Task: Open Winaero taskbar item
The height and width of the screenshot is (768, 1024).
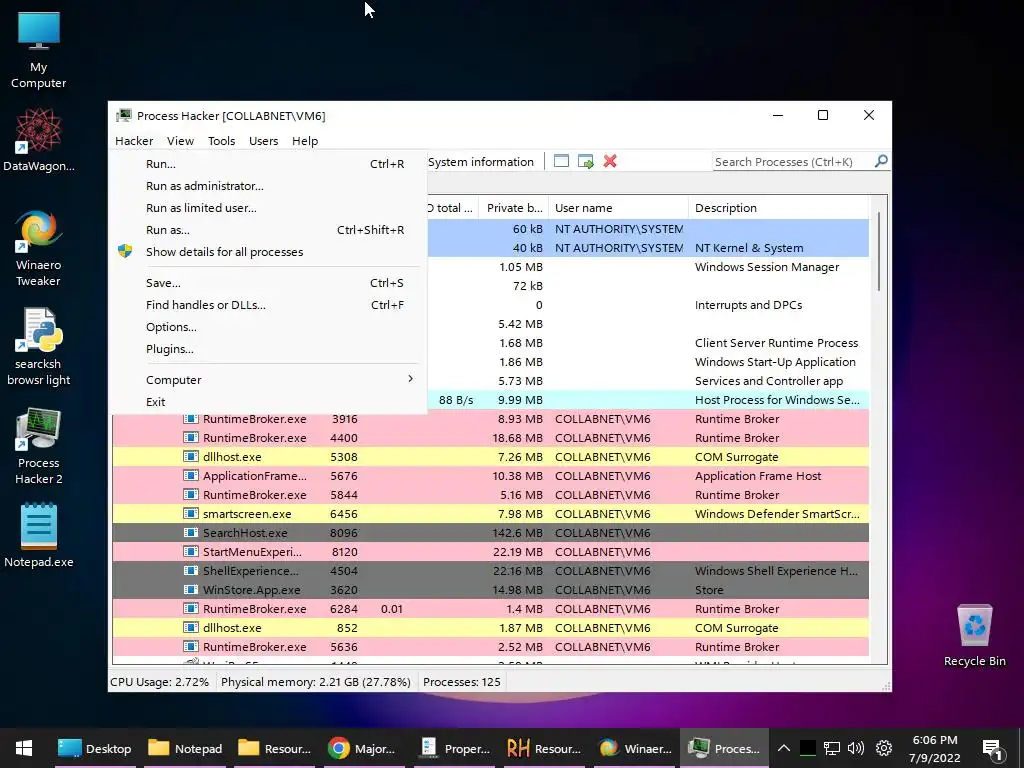Action: tap(635, 748)
